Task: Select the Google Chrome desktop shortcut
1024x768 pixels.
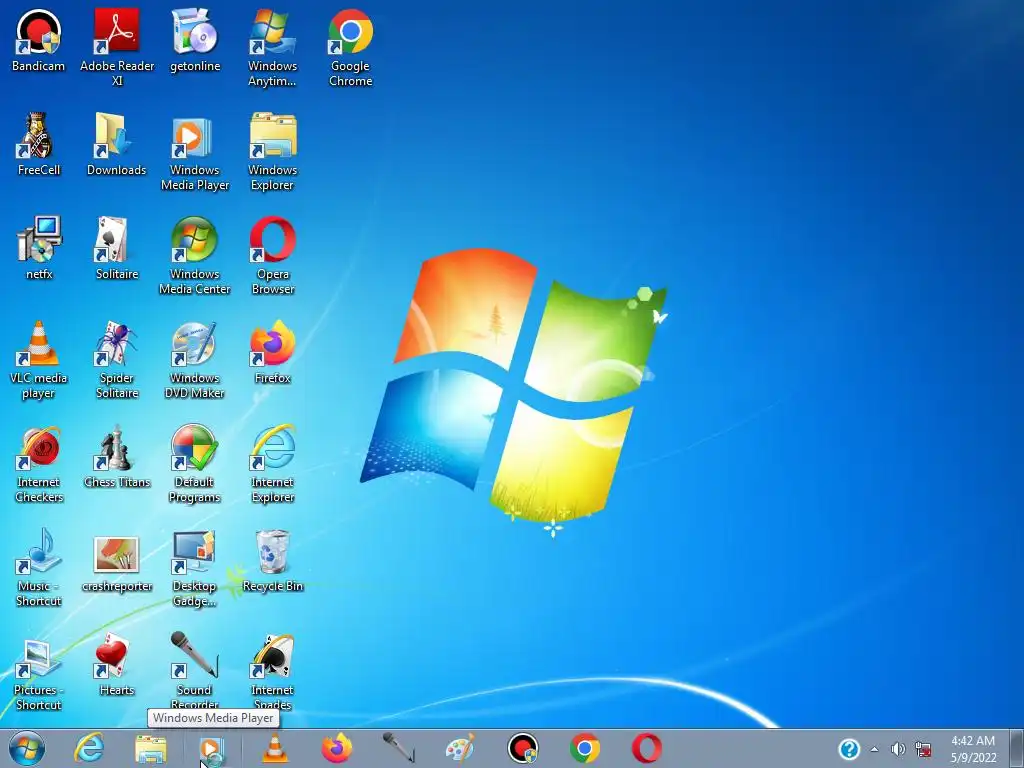Action: (351, 47)
